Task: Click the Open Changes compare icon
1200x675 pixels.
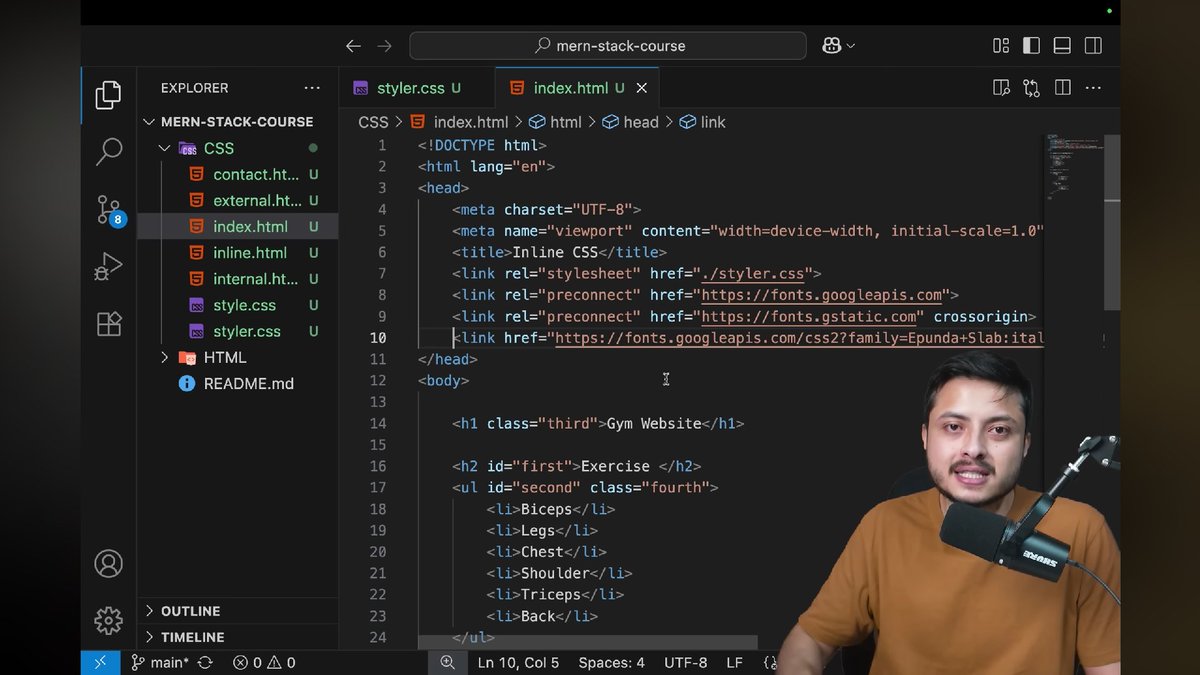Action: click(1031, 88)
